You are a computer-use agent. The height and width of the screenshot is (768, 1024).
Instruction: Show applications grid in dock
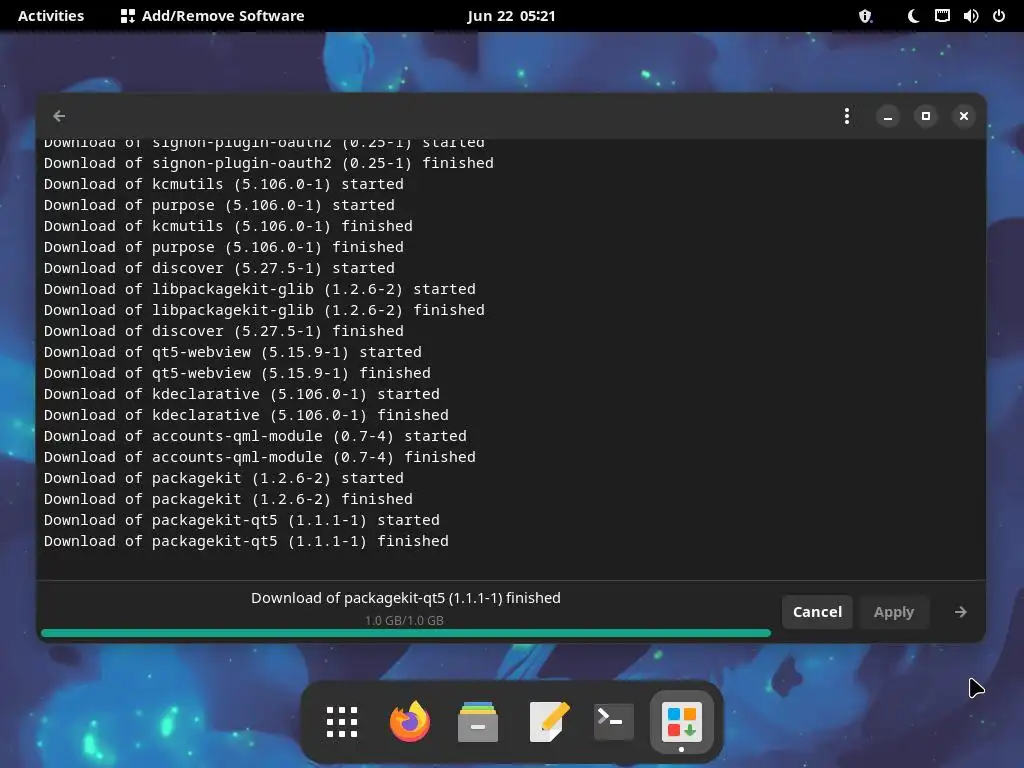click(x=342, y=722)
